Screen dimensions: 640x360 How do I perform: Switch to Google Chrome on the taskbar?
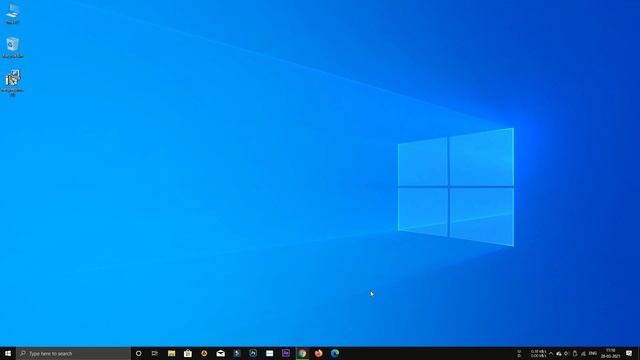pos(302,353)
